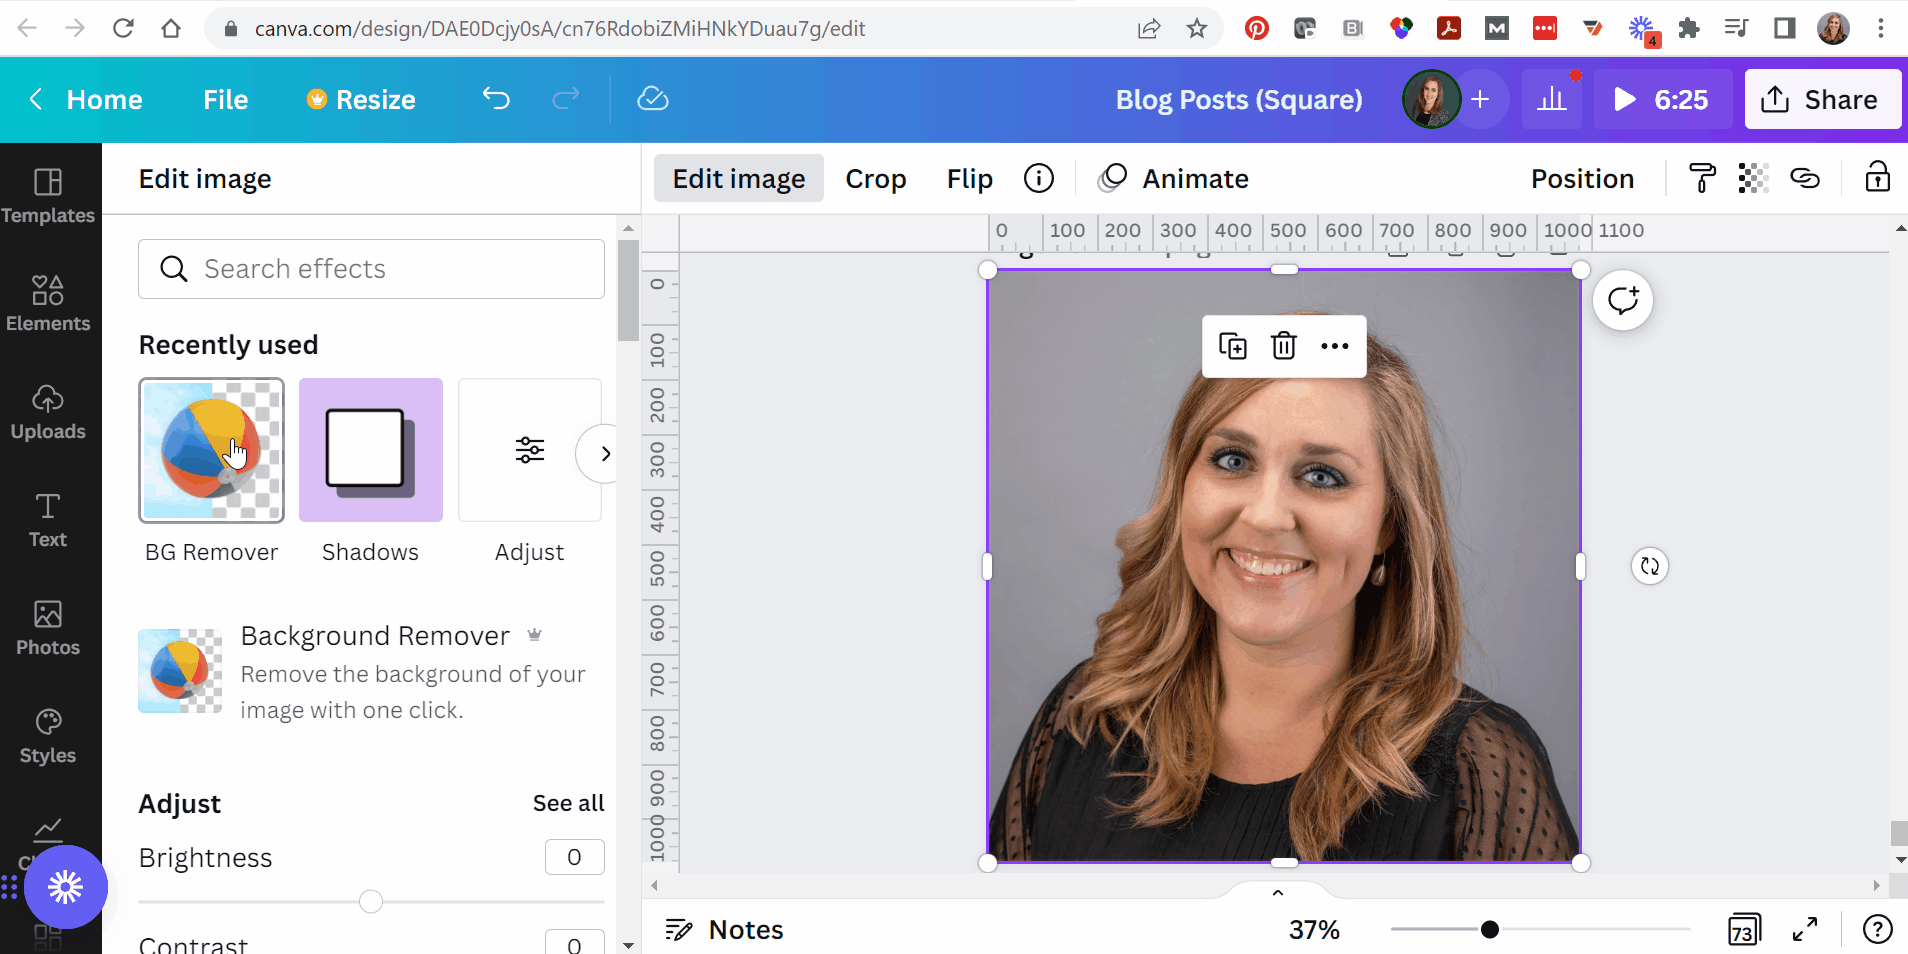The height and width of the screenshot is (954, 1908).
Task: Open the Text sidebar panel
Action: [48, 520]
